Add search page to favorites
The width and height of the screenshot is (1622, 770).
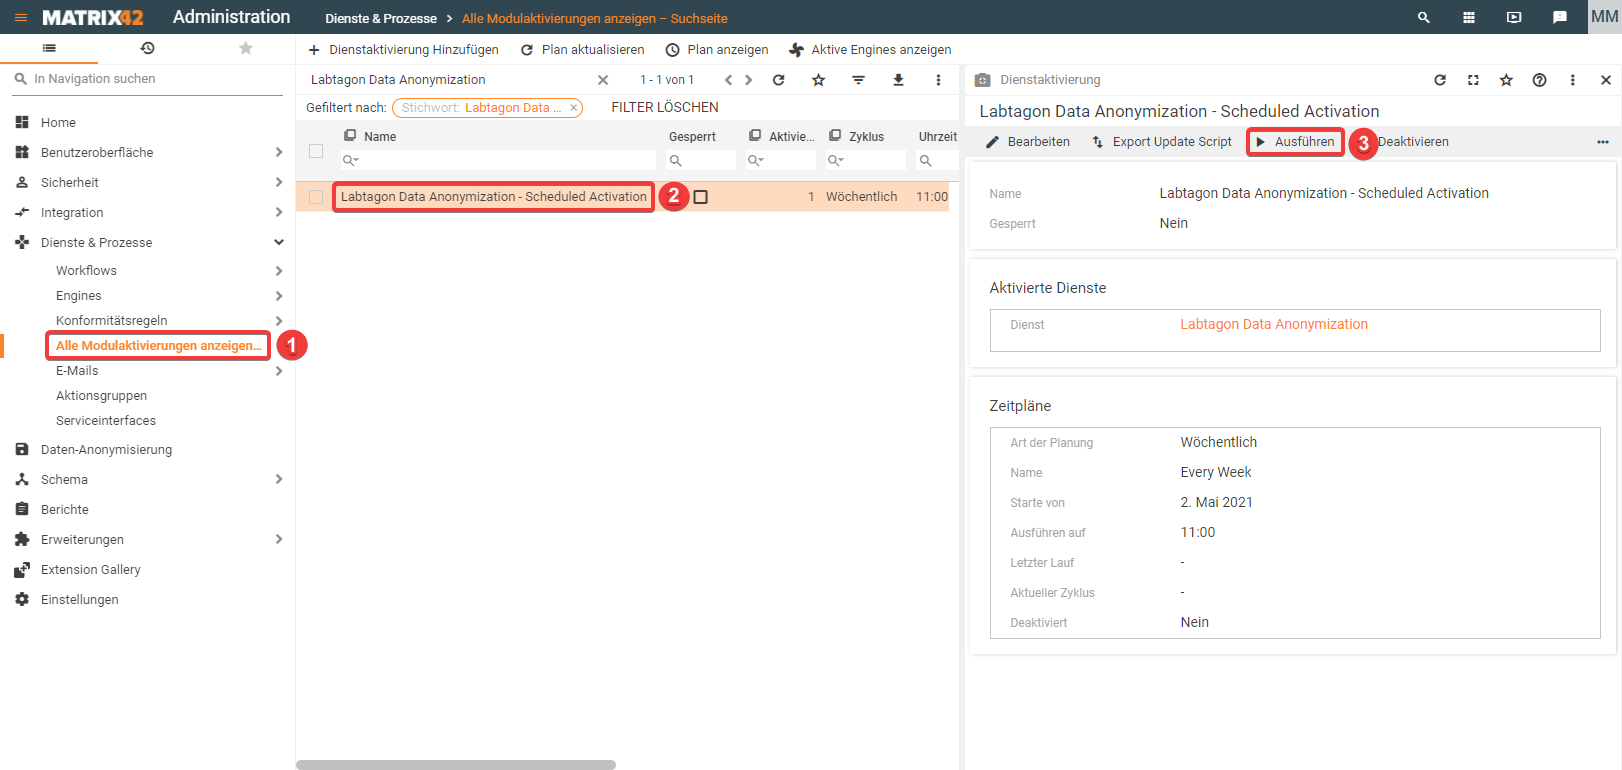(x=819, y=80)
